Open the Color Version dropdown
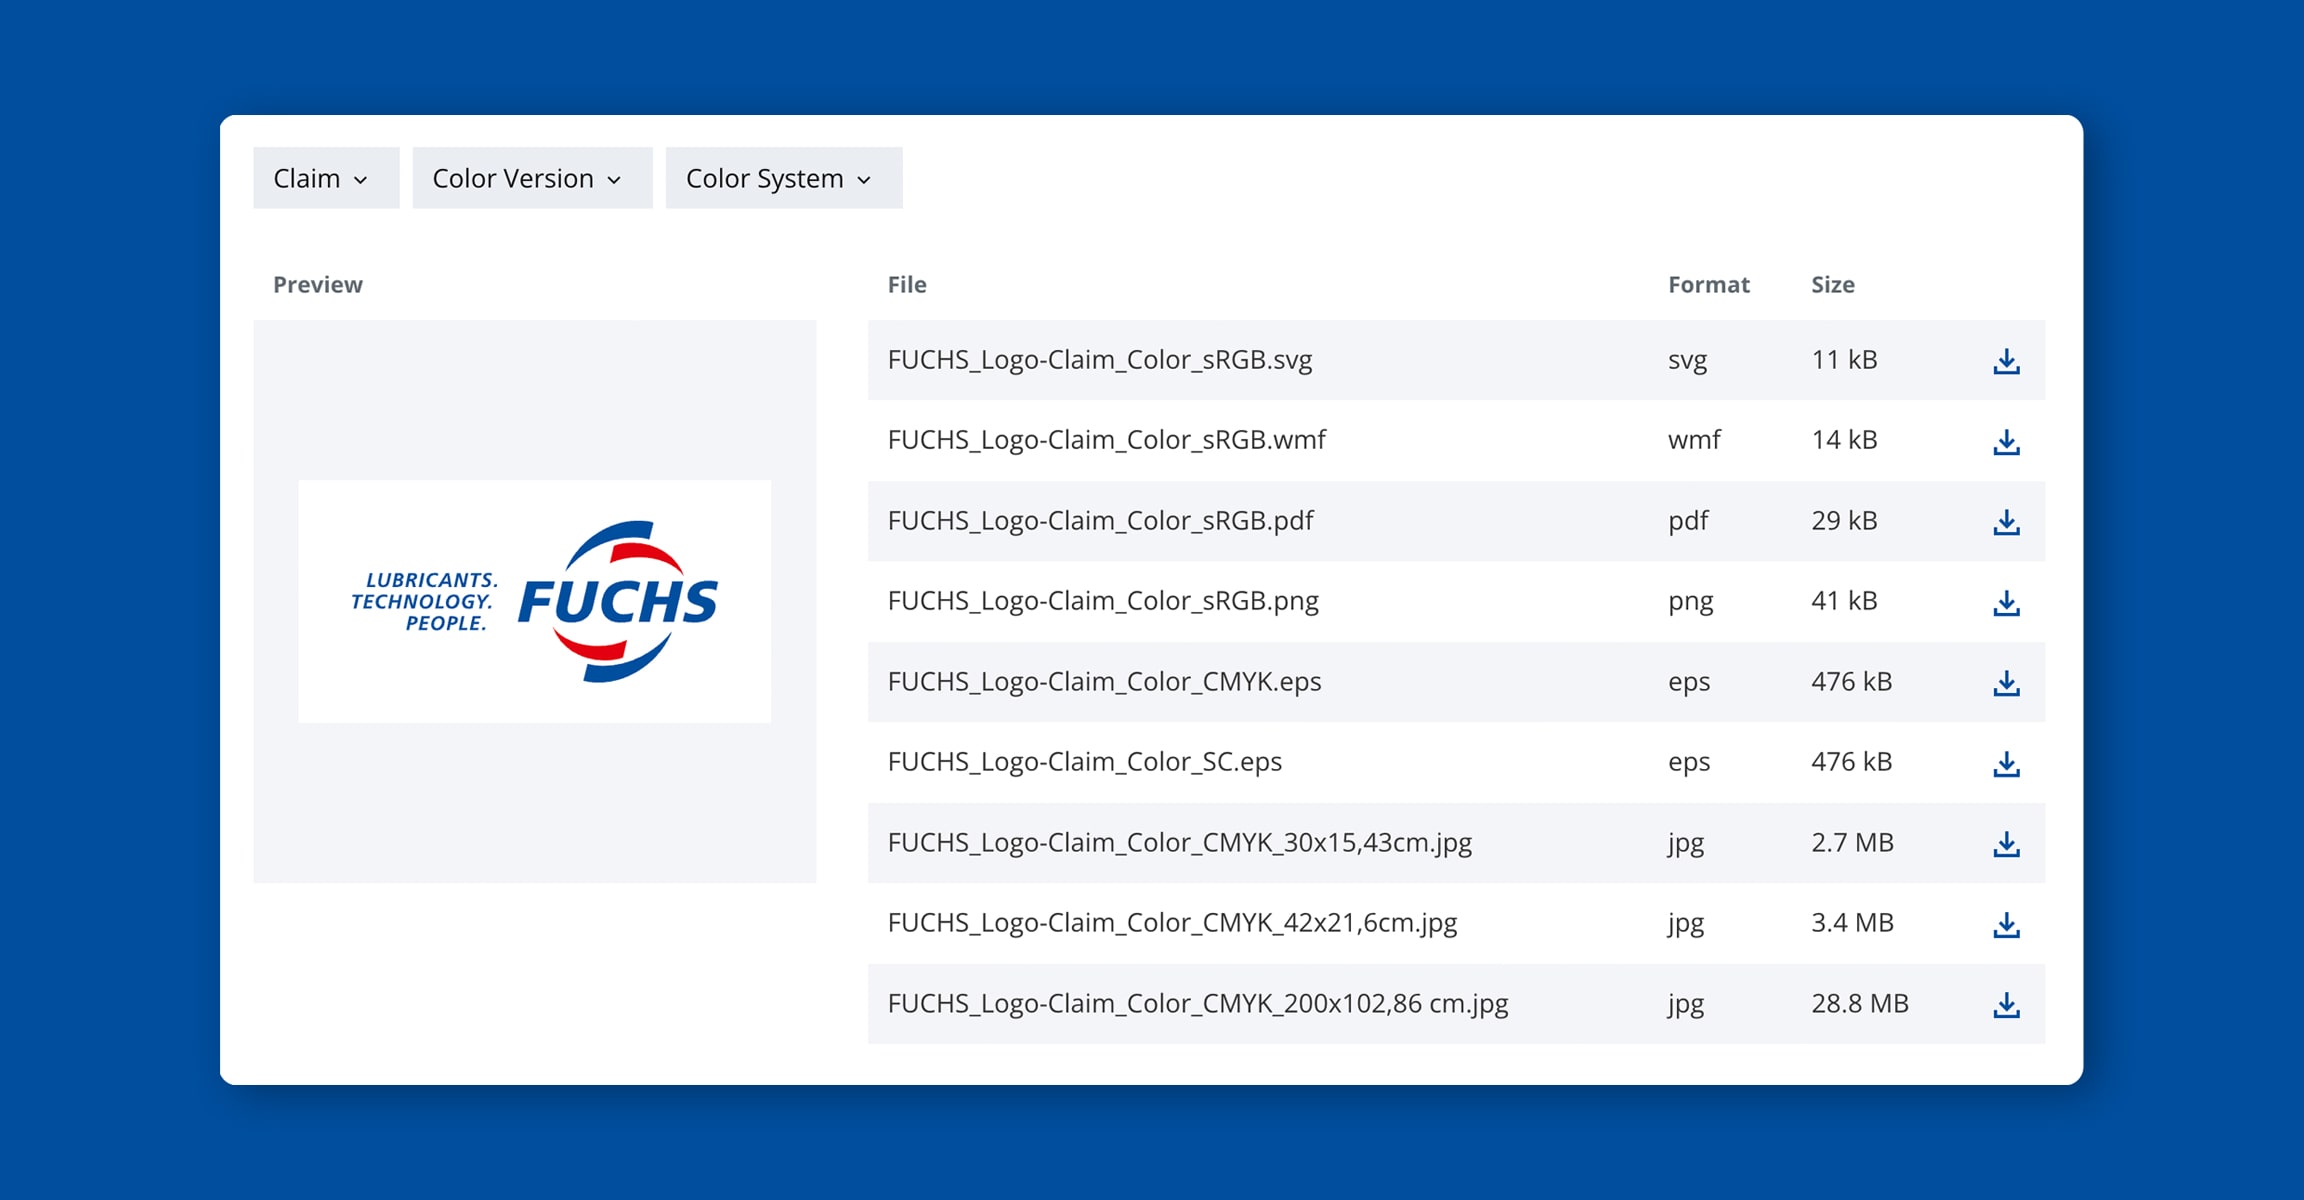The width and height of the screenshot is (2304, 1200). pyautogui.click(x=532, y=178)
